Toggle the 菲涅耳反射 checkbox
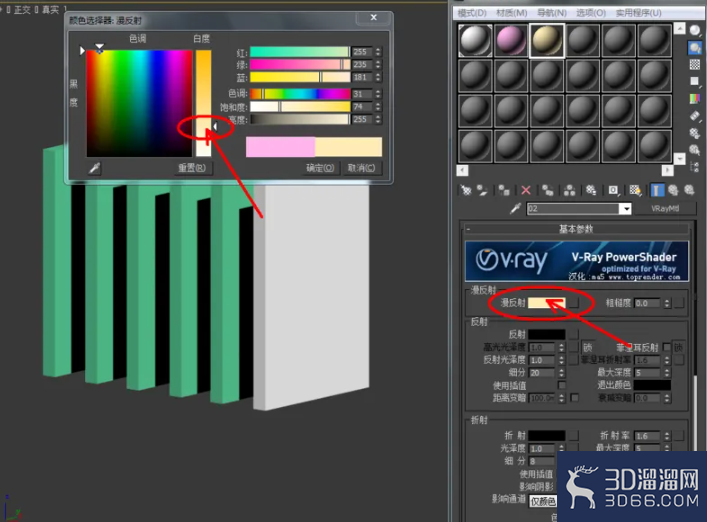The image size is (707, 522). pyautogui.click(x=667, y=347)
